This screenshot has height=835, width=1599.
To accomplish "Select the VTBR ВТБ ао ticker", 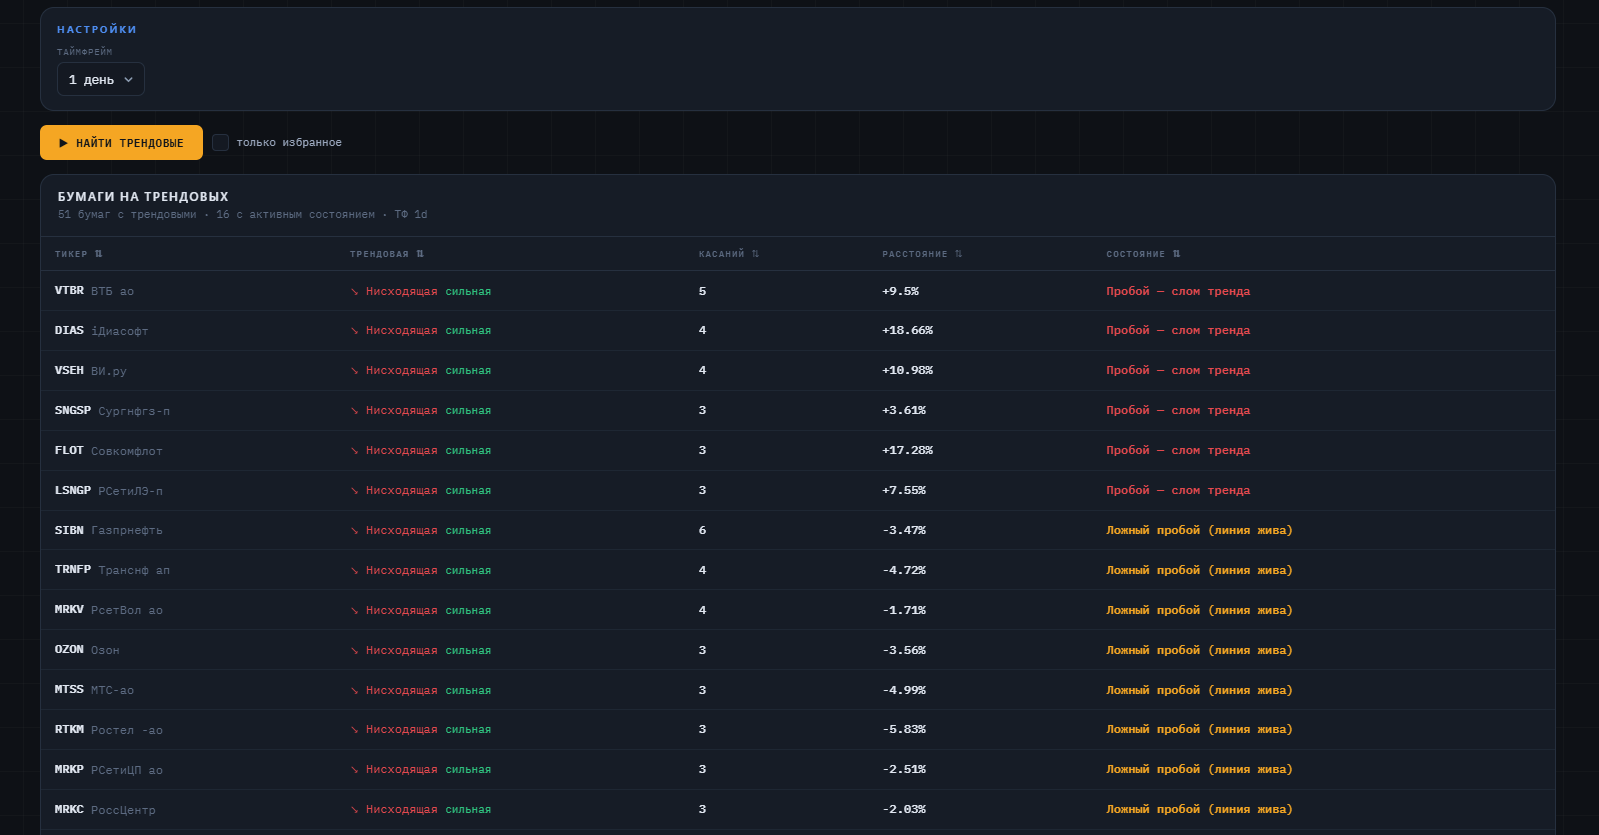I will [x=94, y=291].
